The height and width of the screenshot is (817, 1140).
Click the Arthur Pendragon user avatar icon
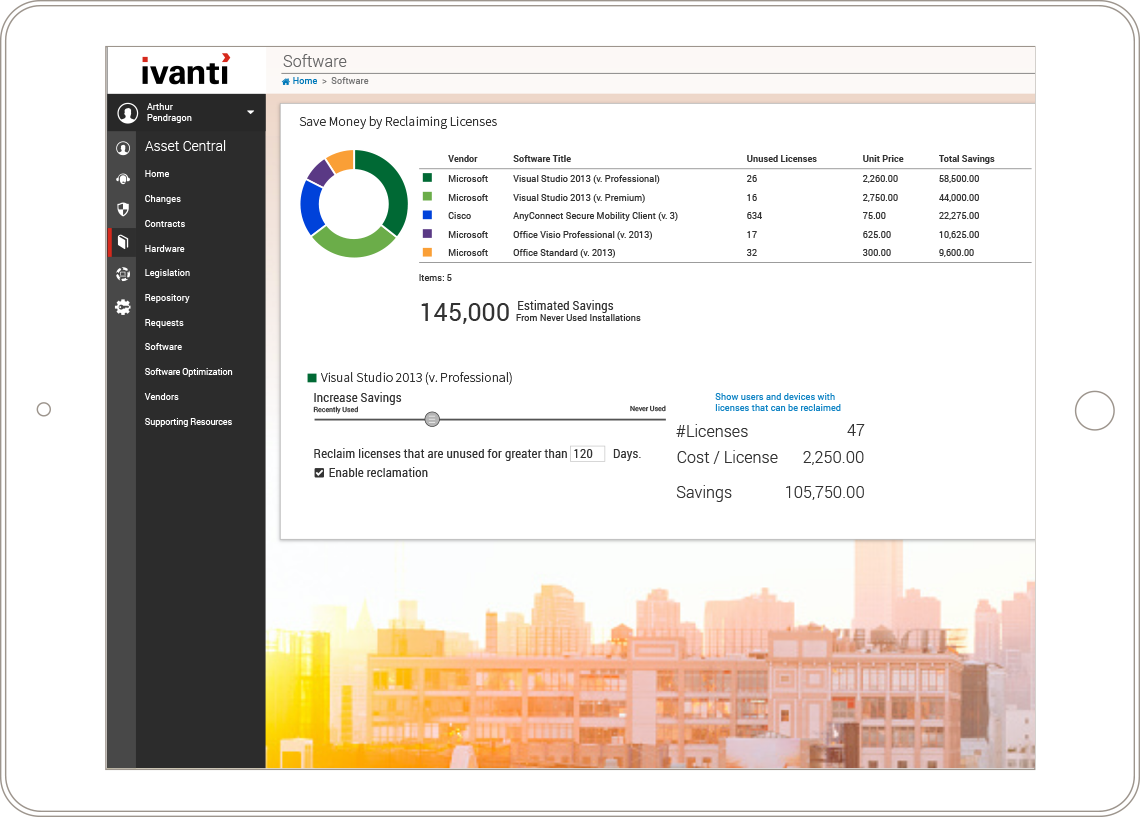(128, 113)
